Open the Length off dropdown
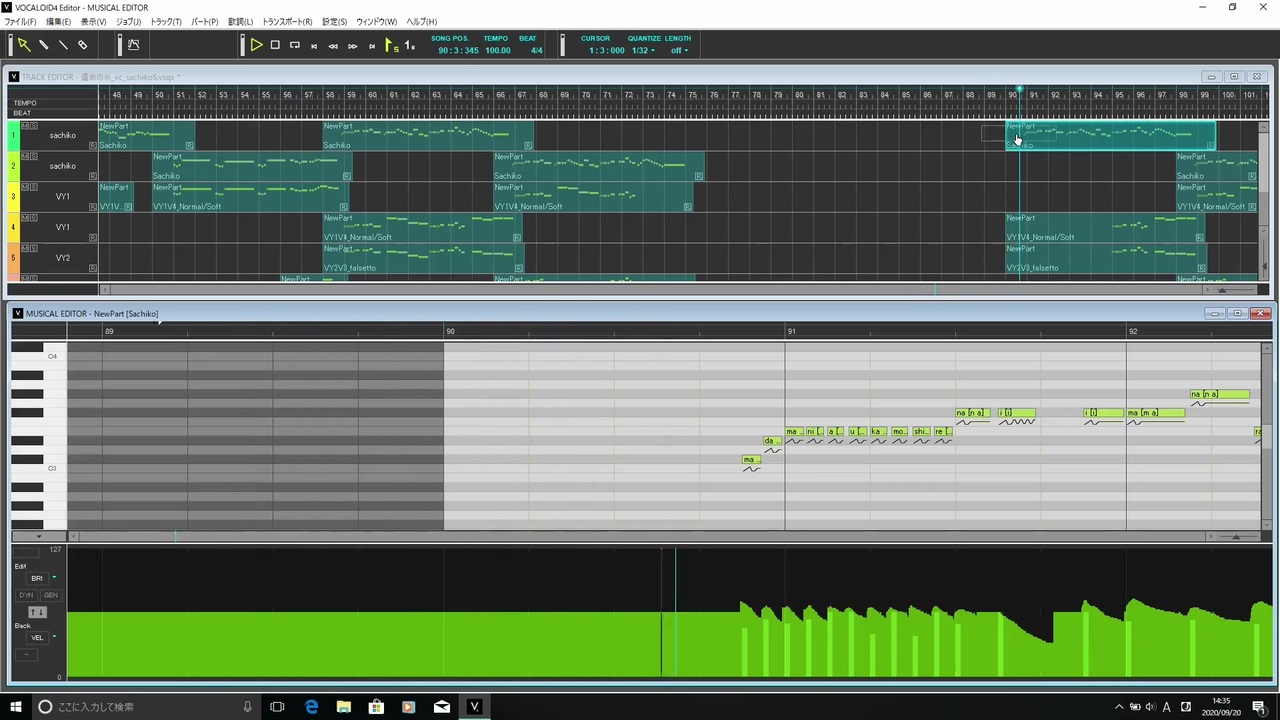Screen dimensions: 1280x720 pyautogui.click(x=679, y=50)
